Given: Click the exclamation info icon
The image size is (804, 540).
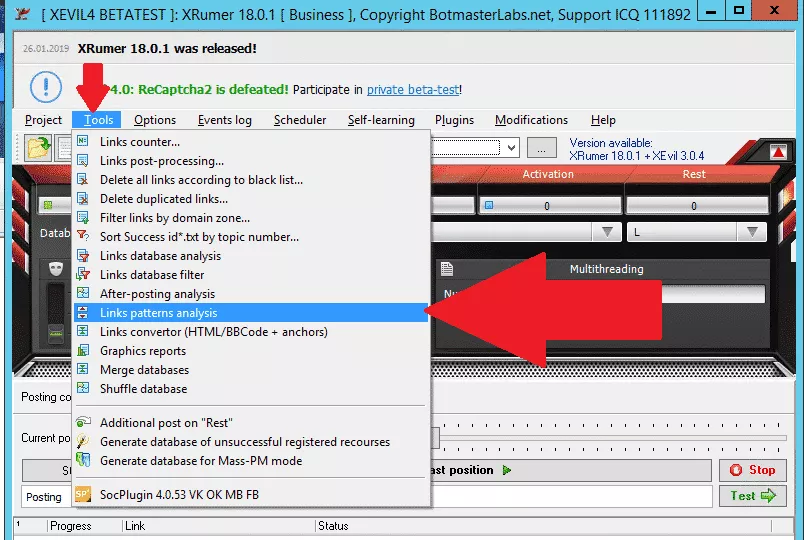Looking at the screenshot, I should 46,87.
